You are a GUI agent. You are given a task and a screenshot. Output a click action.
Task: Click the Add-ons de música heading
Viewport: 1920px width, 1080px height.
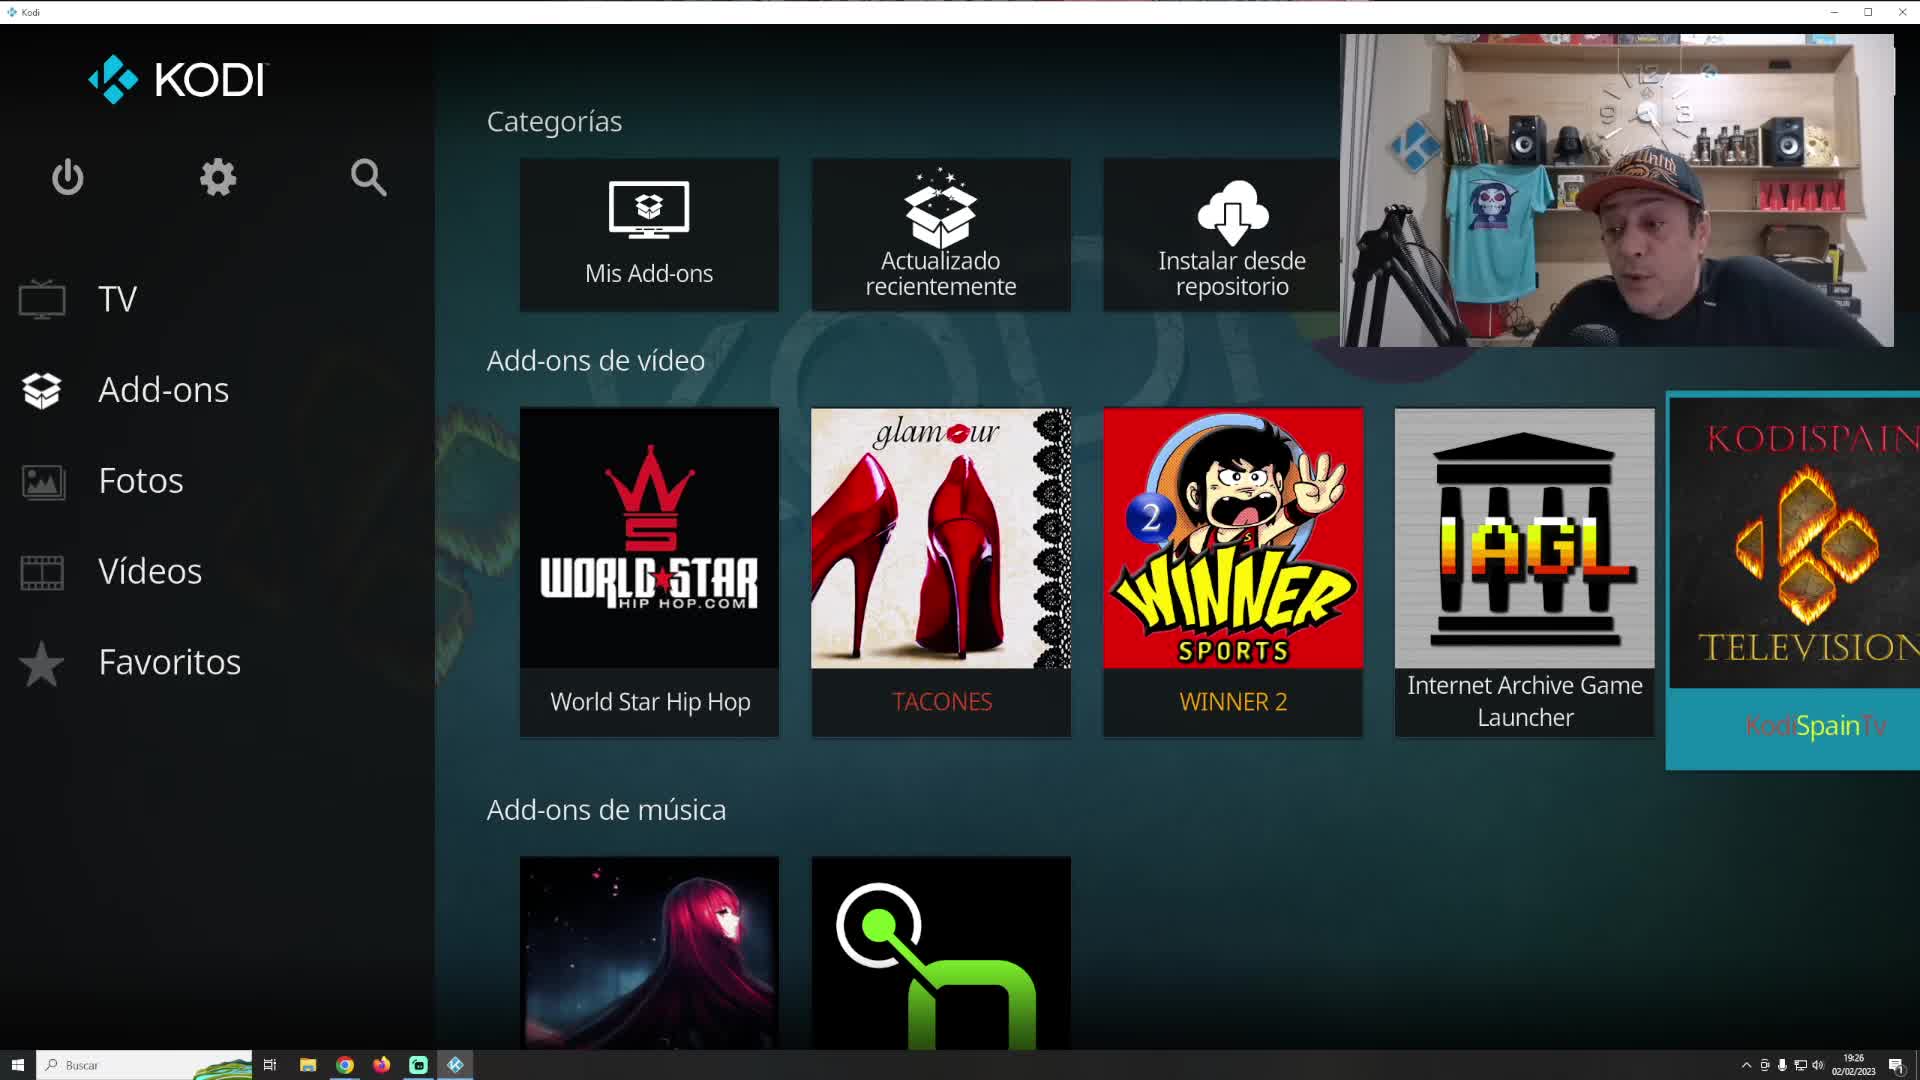pos(606,809)
